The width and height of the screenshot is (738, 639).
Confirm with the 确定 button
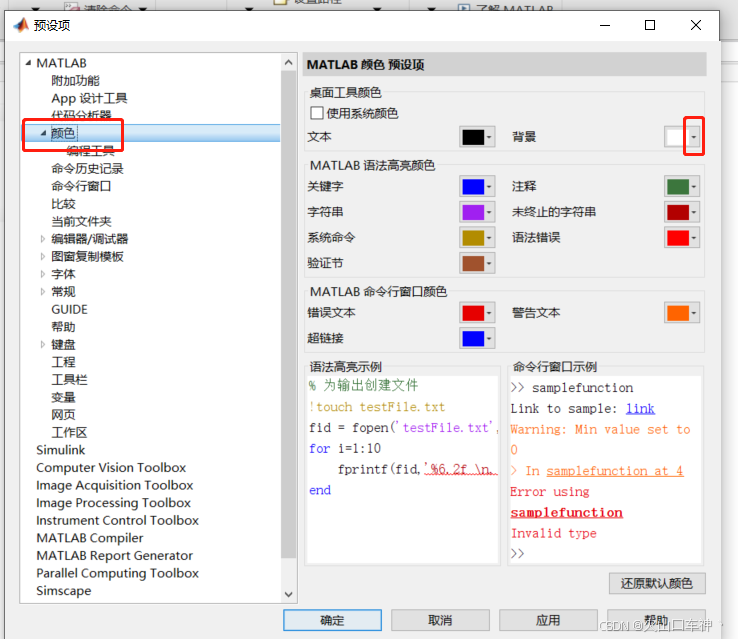tap(332, 620)
